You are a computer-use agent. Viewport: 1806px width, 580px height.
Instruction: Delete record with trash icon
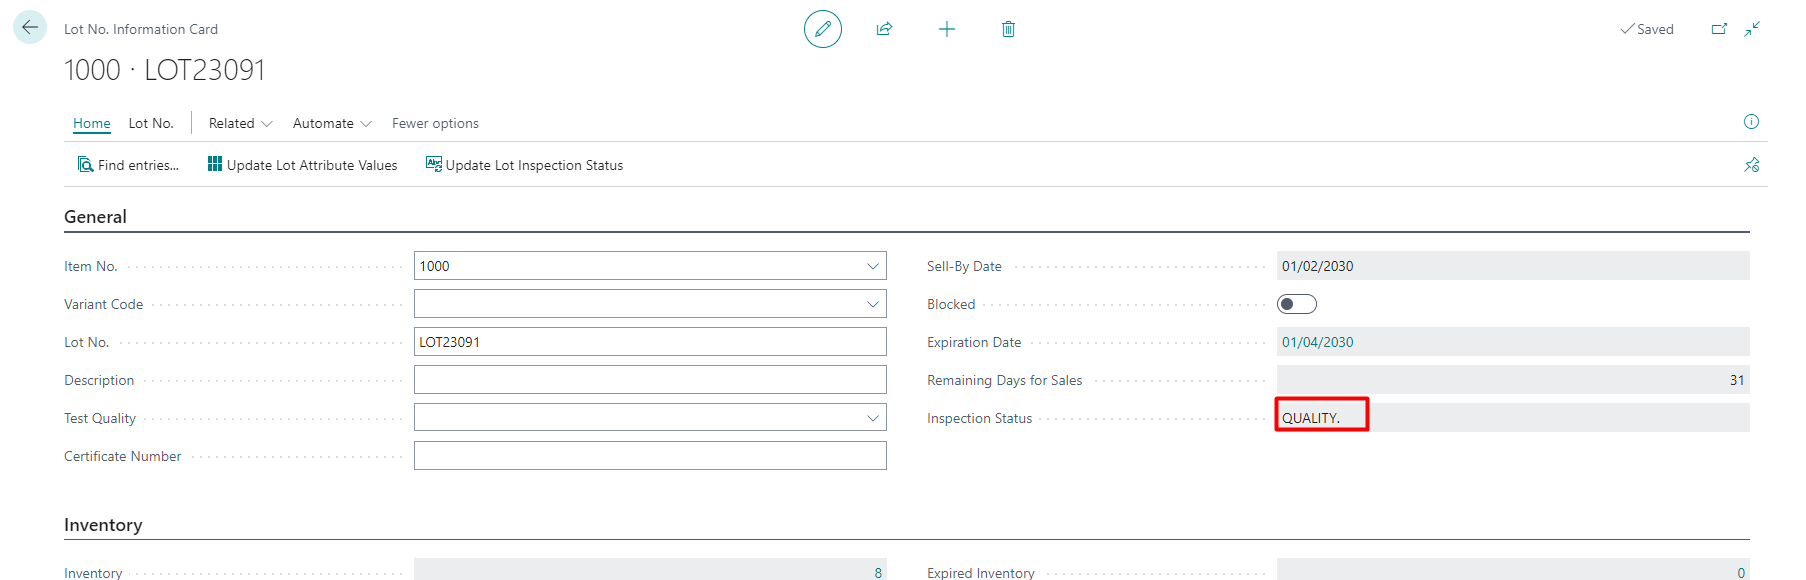1008,29
